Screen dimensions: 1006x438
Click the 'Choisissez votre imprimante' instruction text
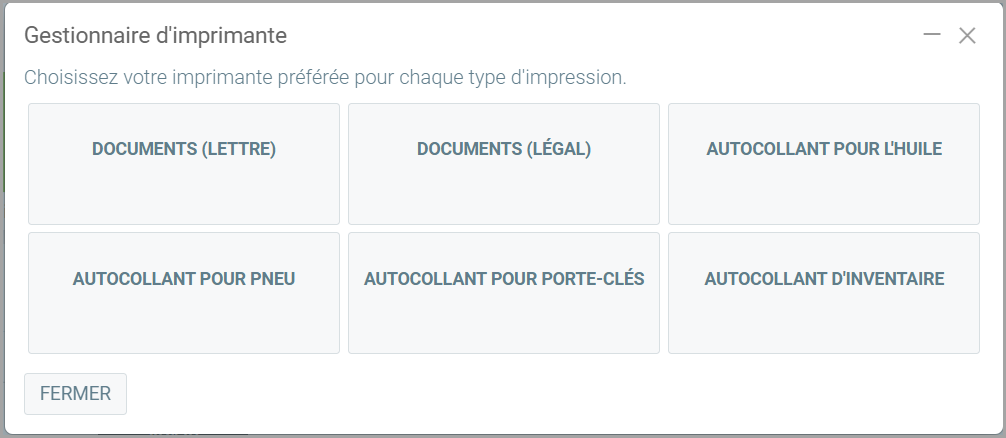coord(325,77)
